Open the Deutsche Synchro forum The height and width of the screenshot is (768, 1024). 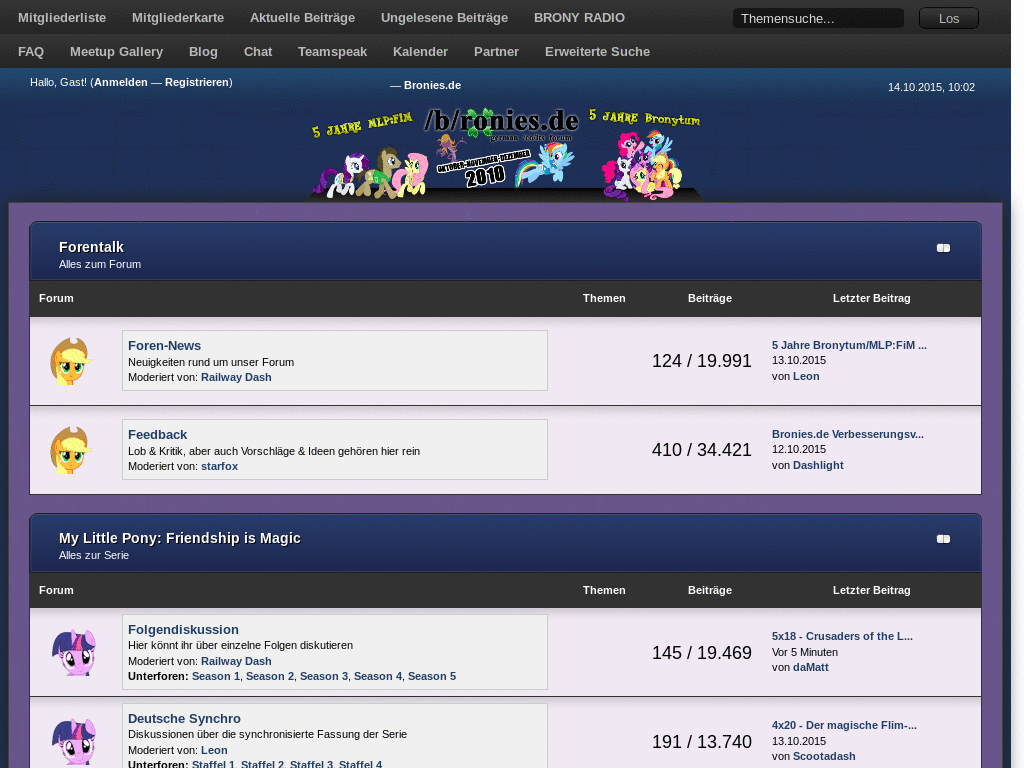(x=184, y=718)
